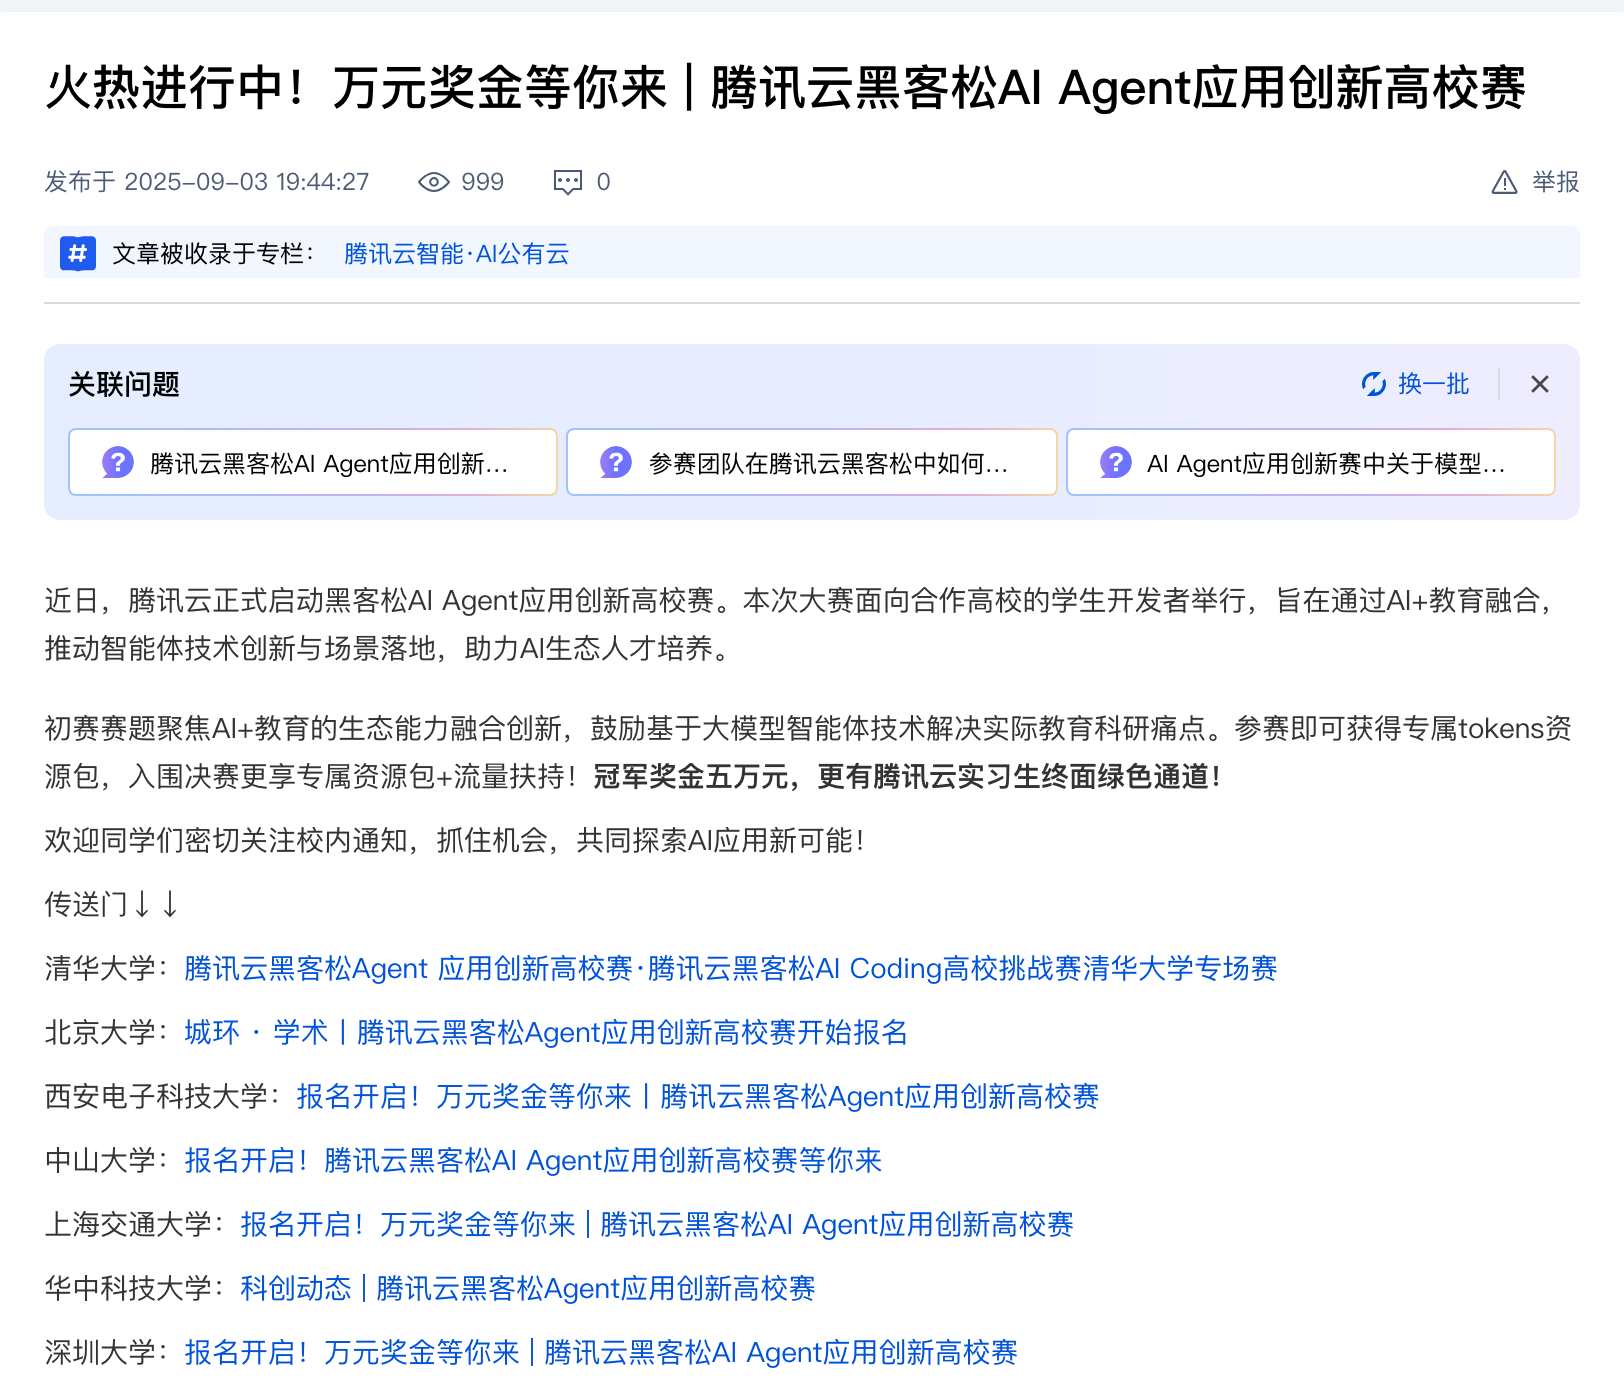
Task: Open related question AI Agent应用创新赛中关于模型…
Action: [x=1311, y=462]
